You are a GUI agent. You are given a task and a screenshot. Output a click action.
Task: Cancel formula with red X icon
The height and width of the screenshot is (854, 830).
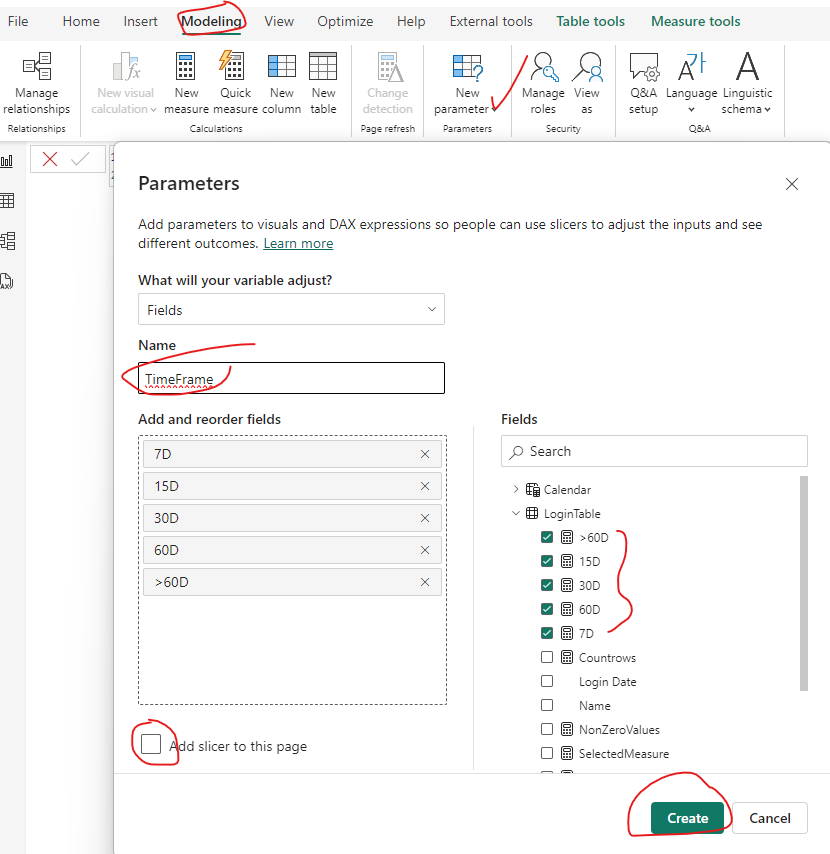50,159
